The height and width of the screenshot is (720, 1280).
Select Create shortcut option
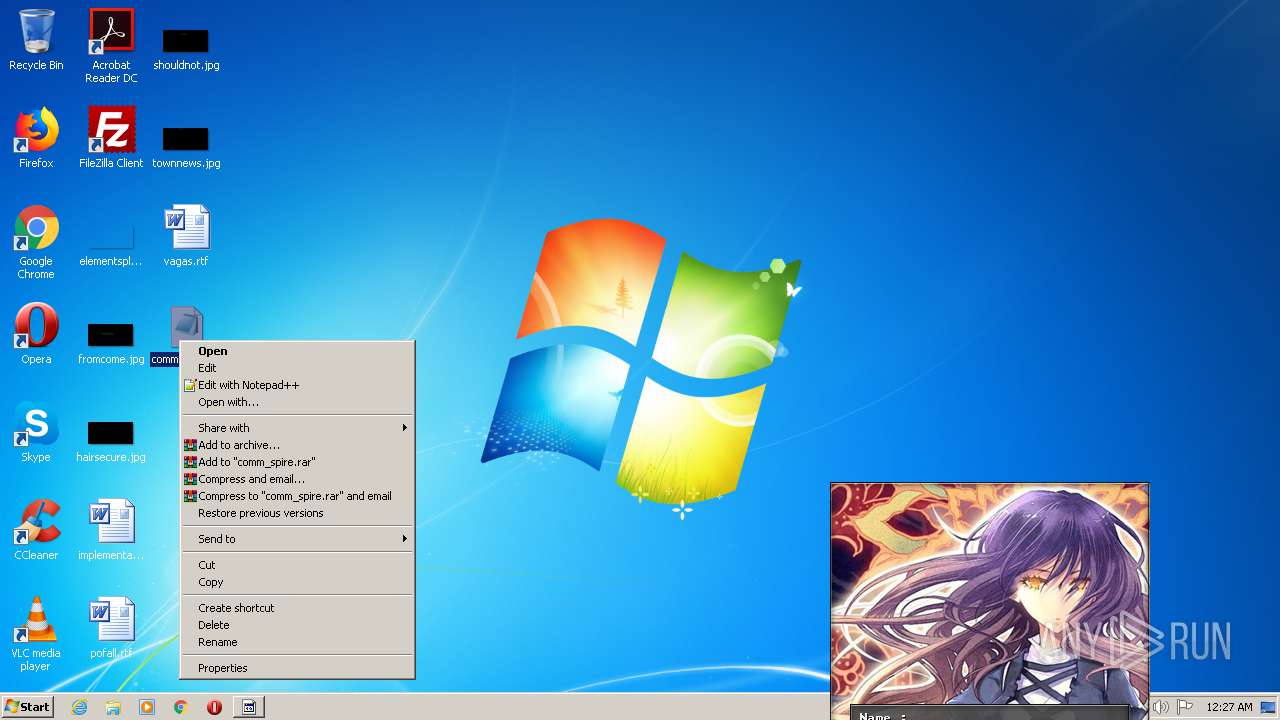click(x=297, y=608)
